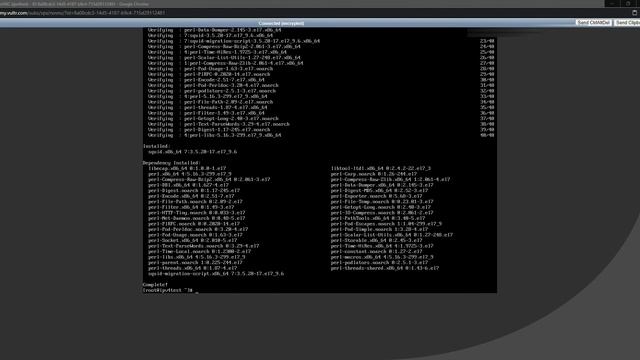Click perl-Time-Local.noarch in the dependency list
640x360 pixels.
[200, 251]
